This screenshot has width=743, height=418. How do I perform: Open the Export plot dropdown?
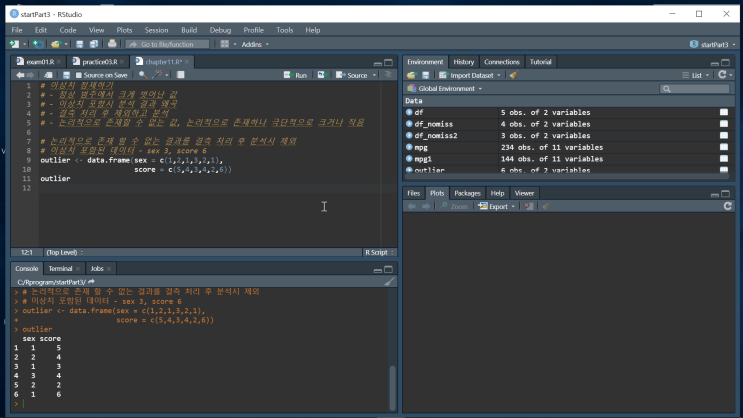click(x=496, y=206)
